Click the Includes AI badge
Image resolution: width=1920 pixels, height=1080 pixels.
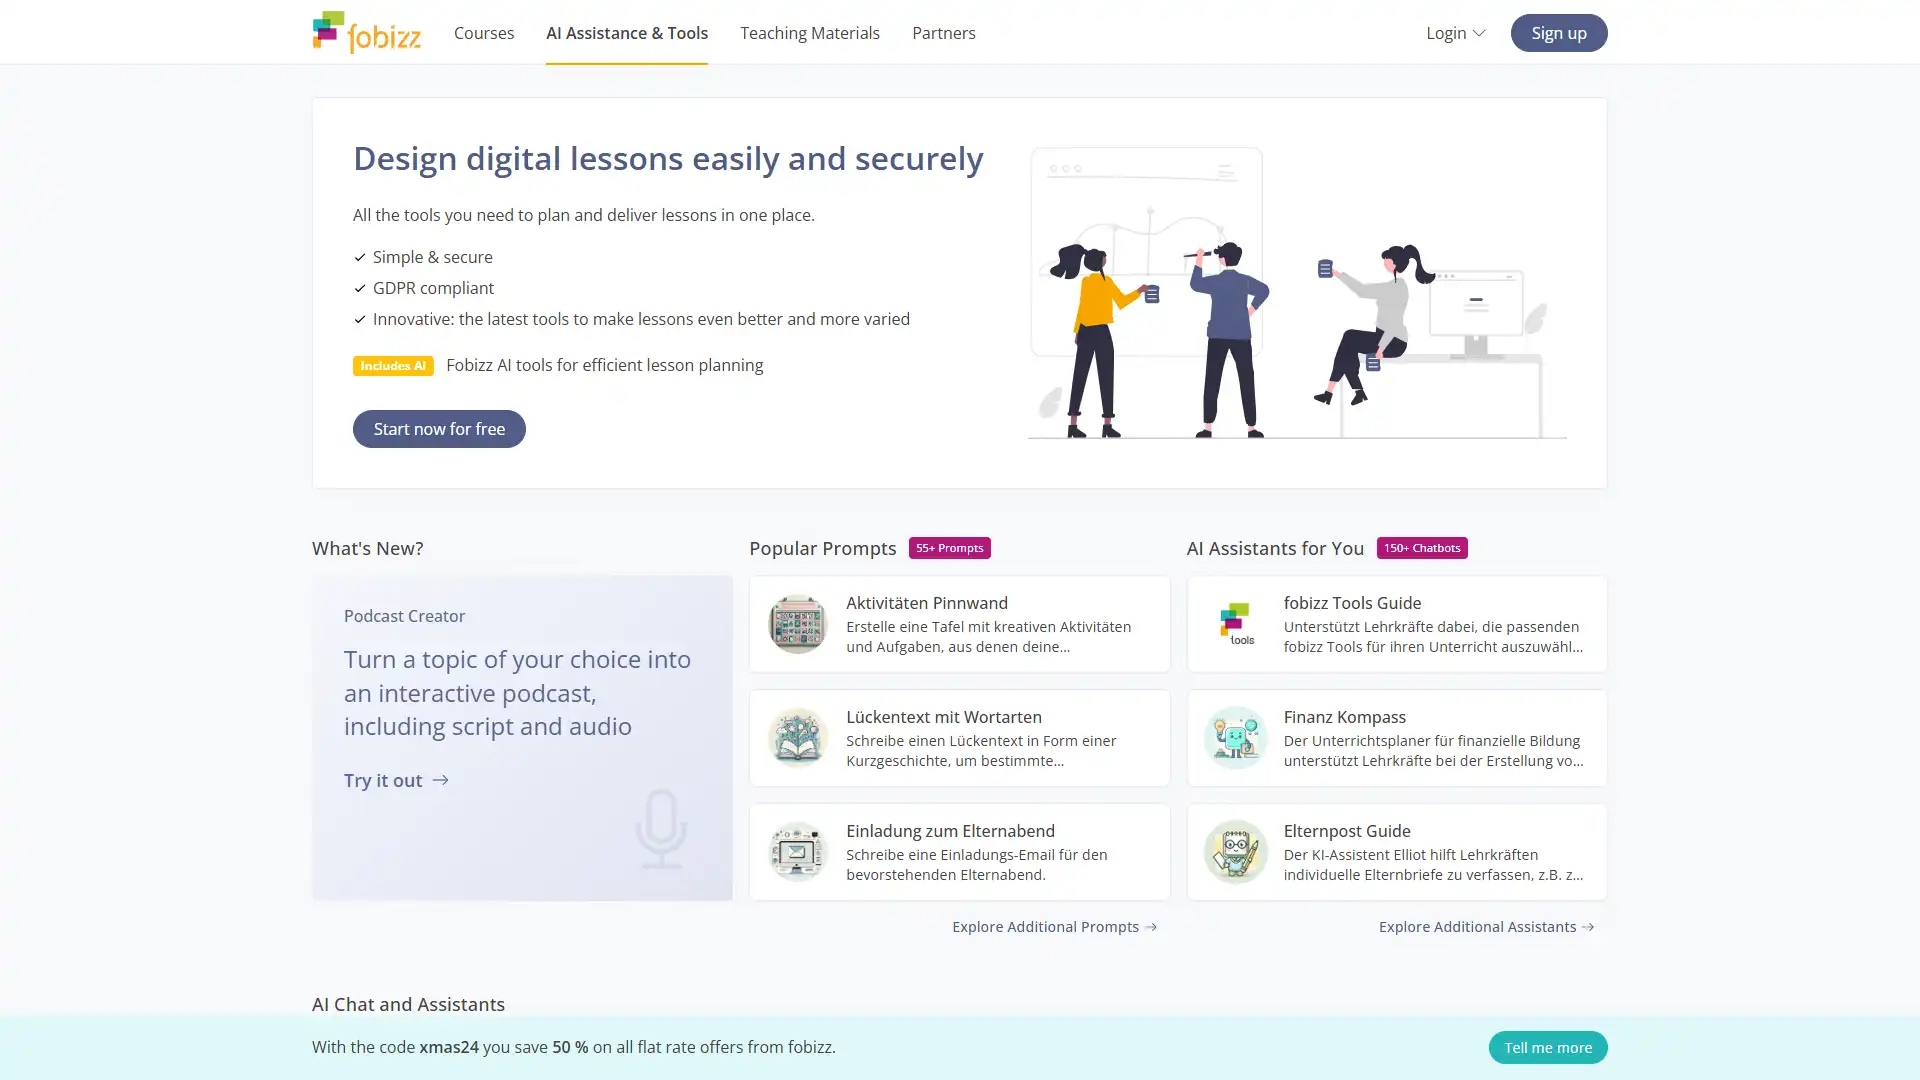(x=393, y=366)
